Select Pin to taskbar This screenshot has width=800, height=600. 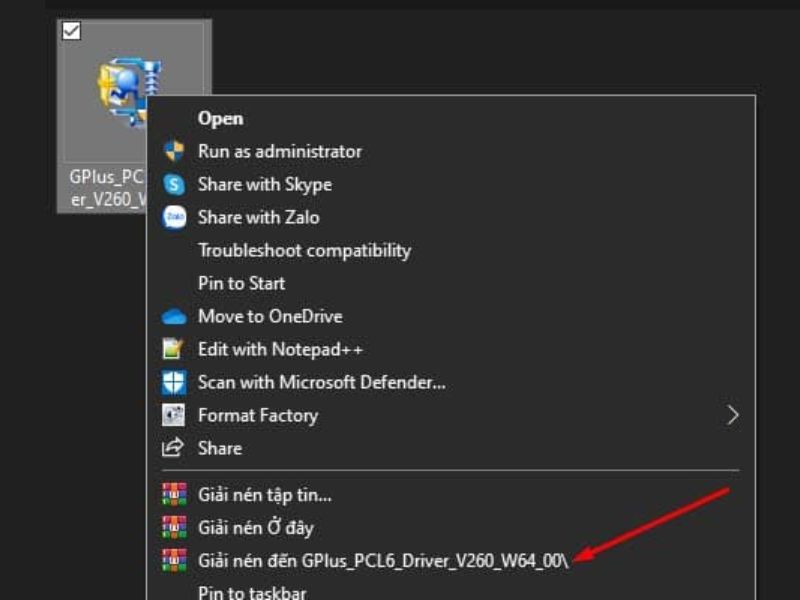click(x=252, y=592)
